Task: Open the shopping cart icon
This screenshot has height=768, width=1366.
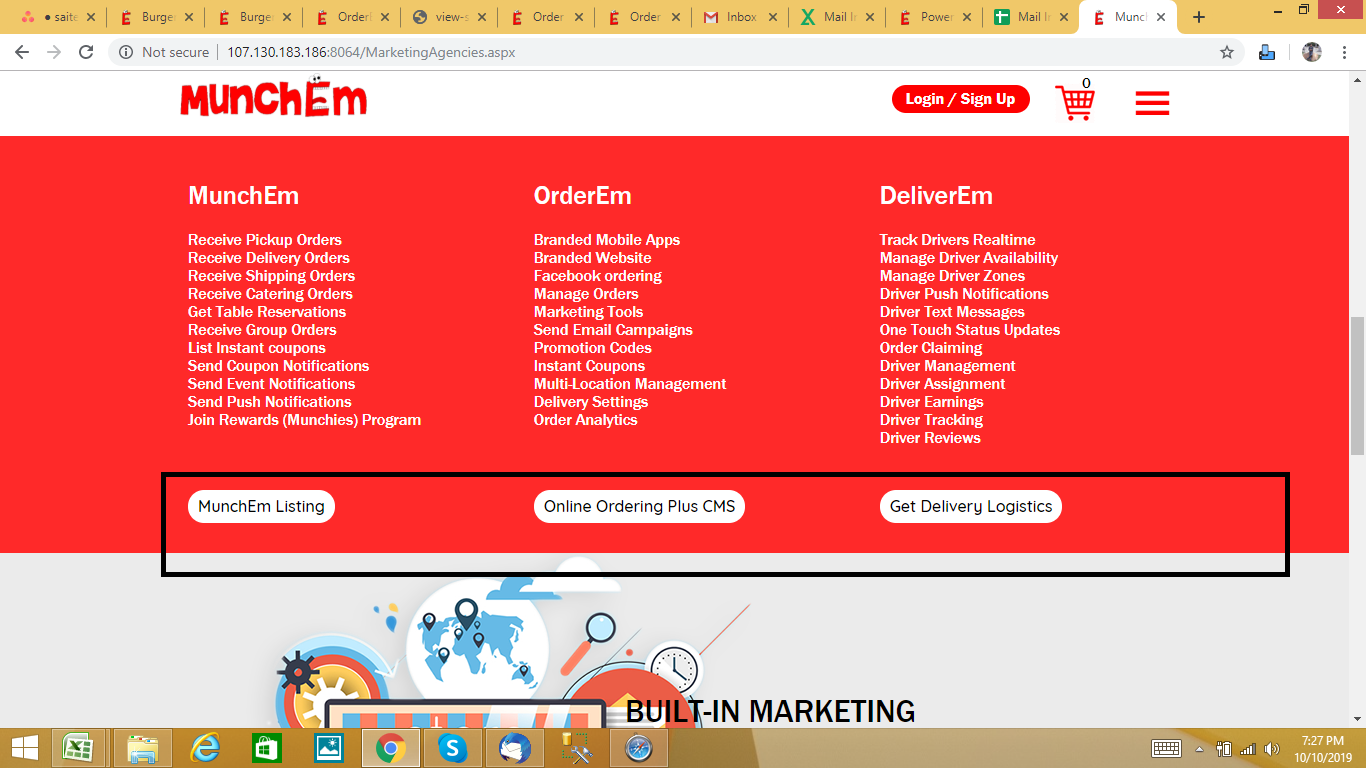Action: 1075,101
